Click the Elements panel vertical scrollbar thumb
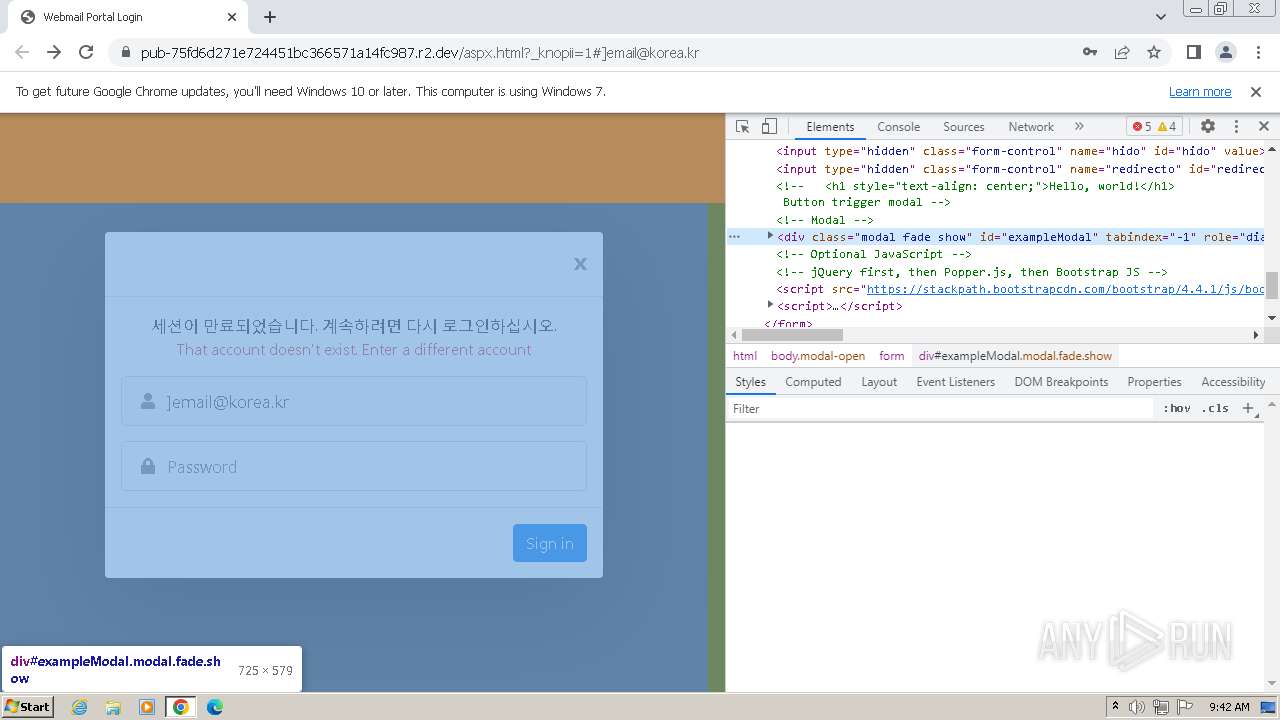Image resolution: width=1280 pixels, height=720 pixels. point(1272,285)
